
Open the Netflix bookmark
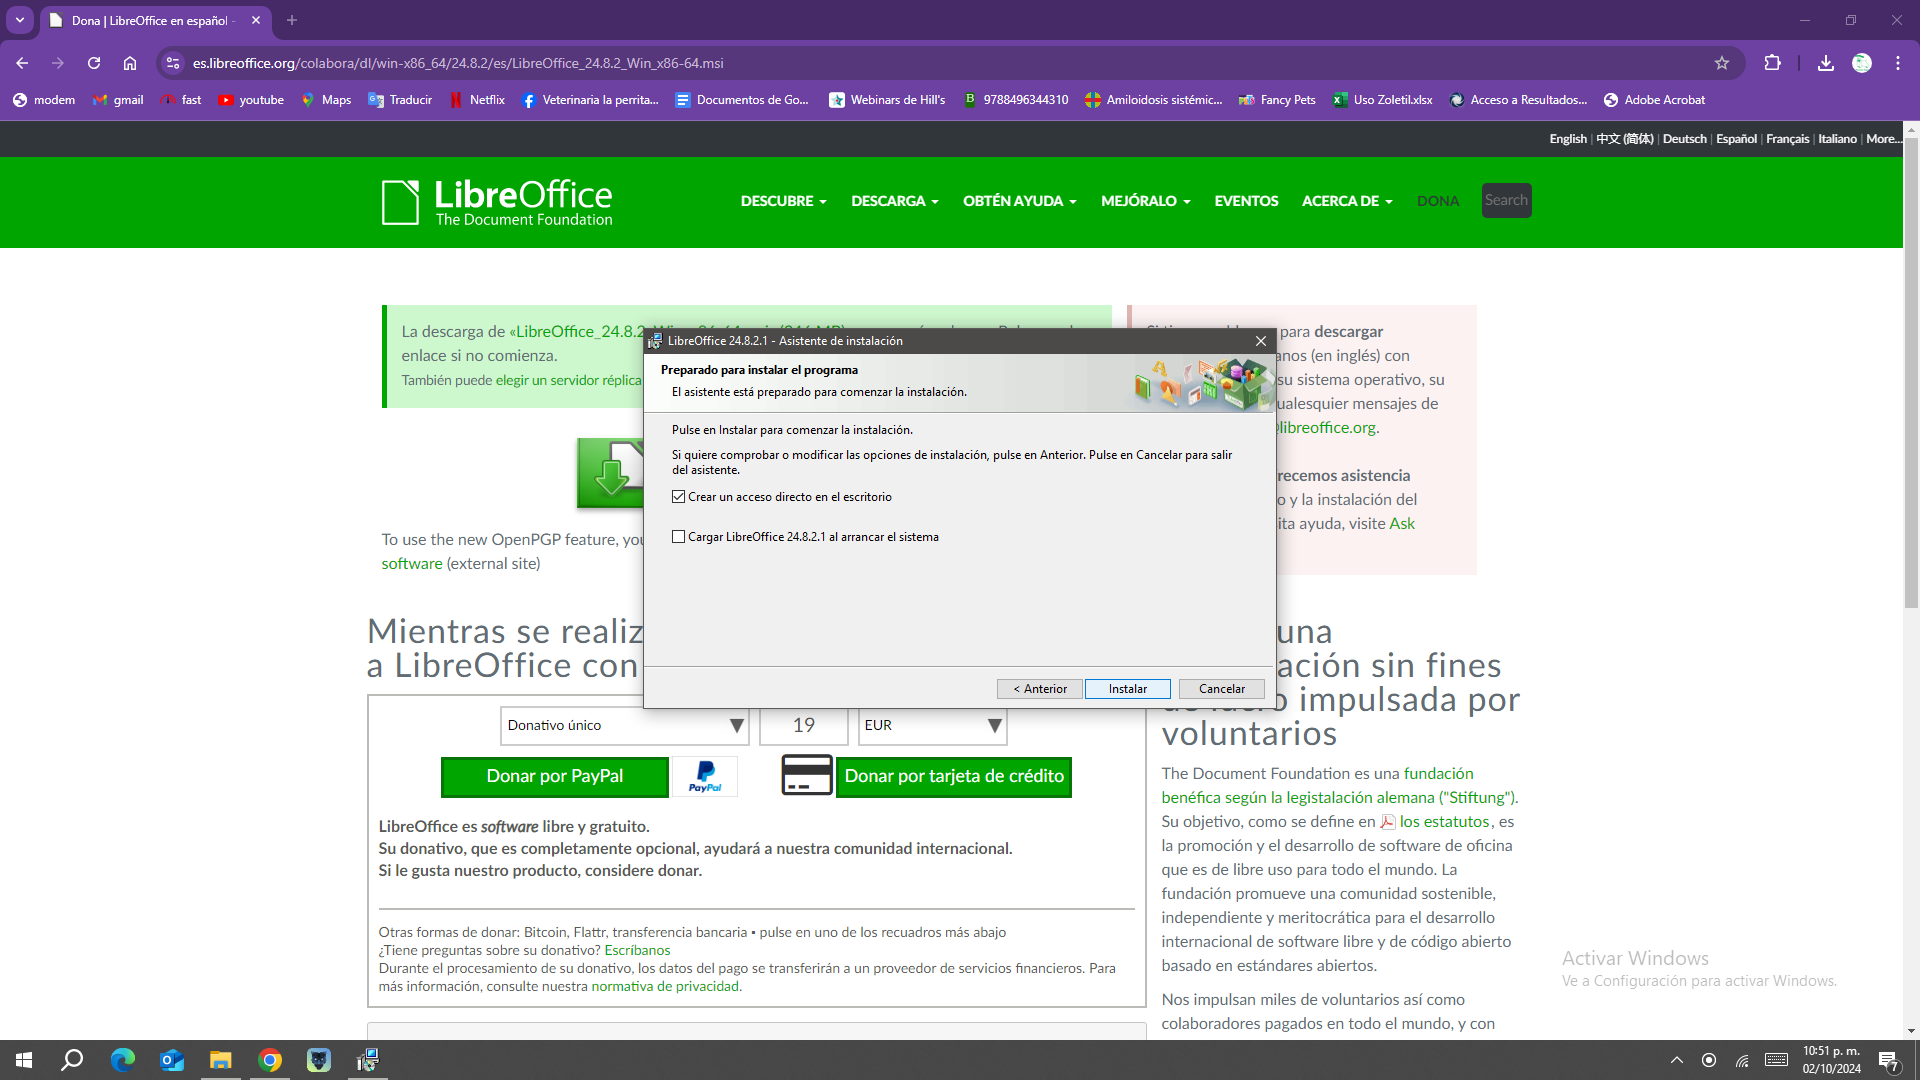point(477,100)
